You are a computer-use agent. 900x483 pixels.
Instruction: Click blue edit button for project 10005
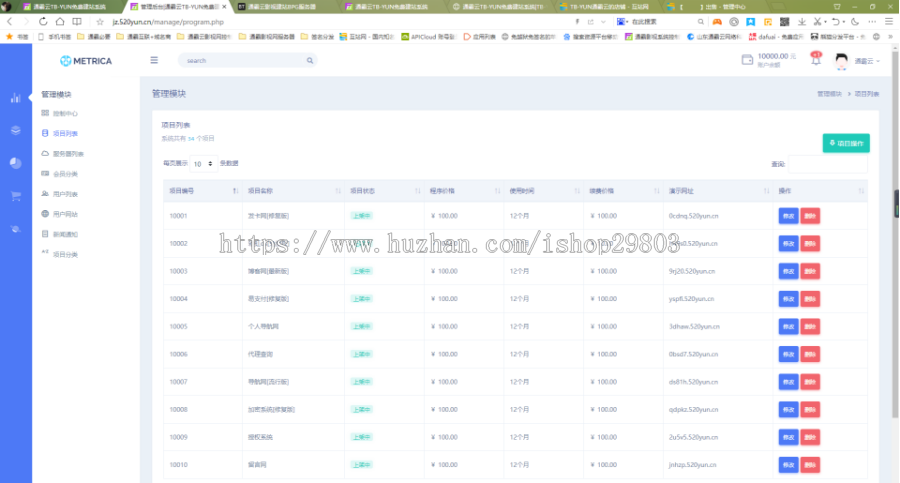tap(788, 326)
